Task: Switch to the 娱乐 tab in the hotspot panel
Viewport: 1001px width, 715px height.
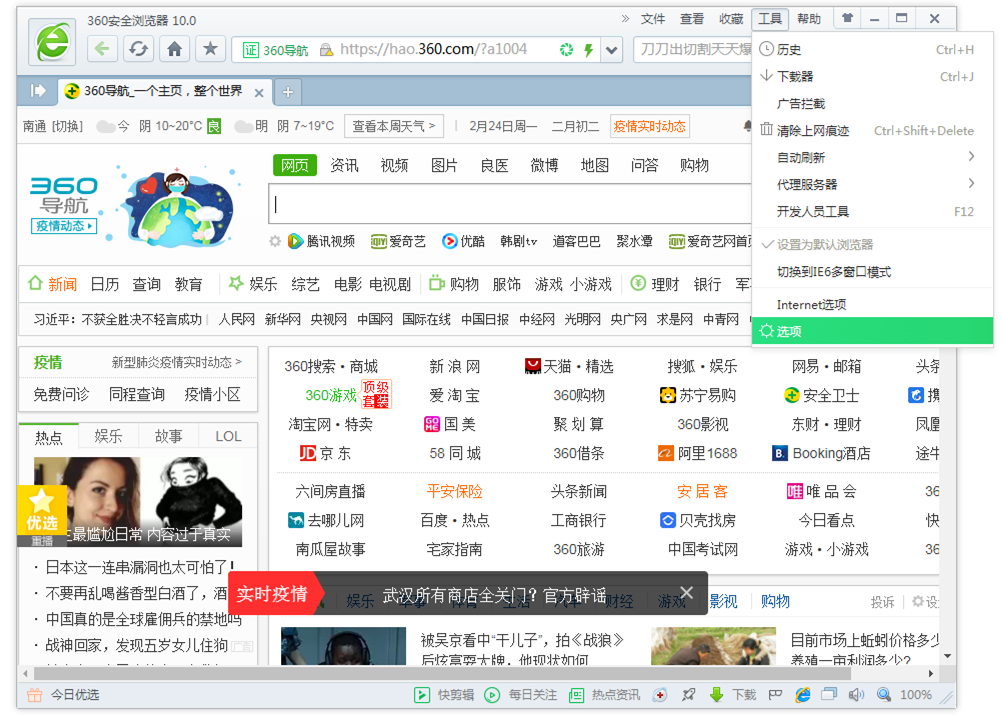Action: pyautogui.click(x=109, y=436)
